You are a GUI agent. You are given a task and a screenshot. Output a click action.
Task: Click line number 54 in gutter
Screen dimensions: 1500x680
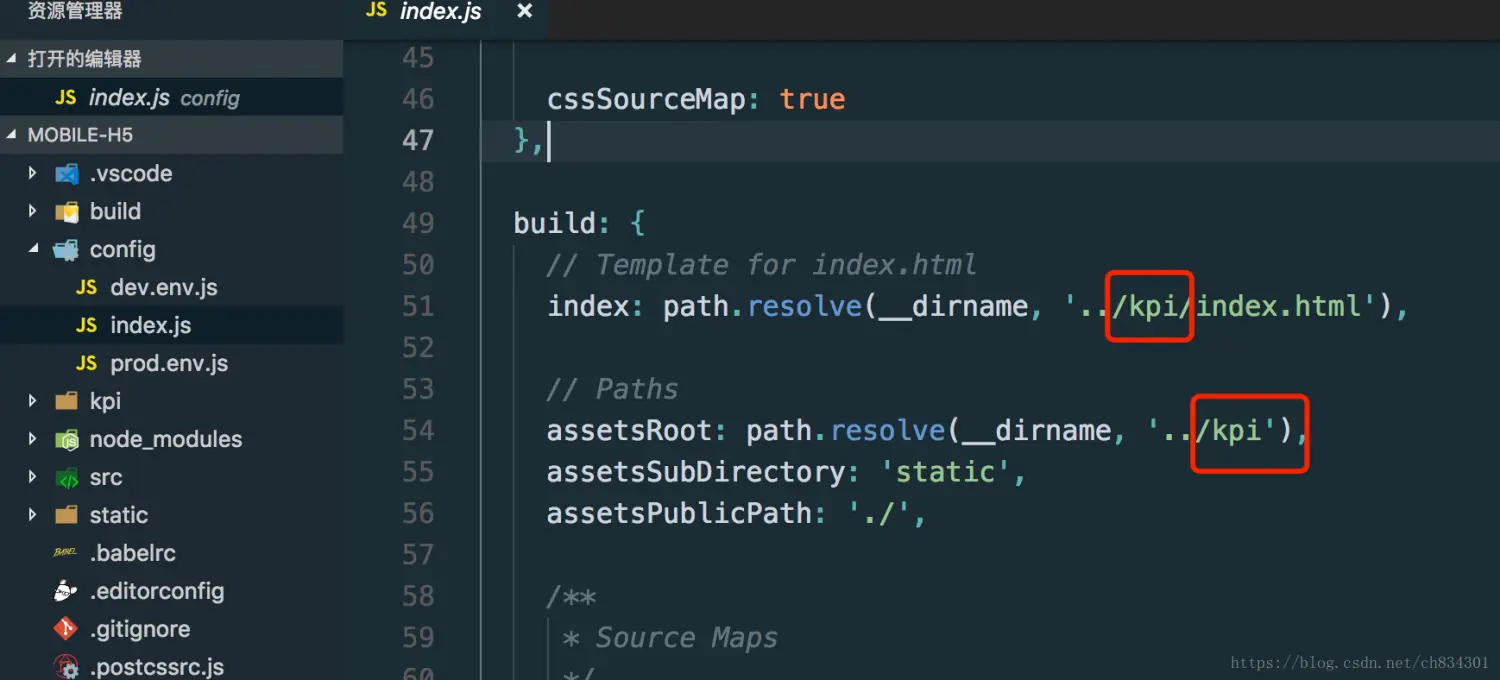click(418, 431)
